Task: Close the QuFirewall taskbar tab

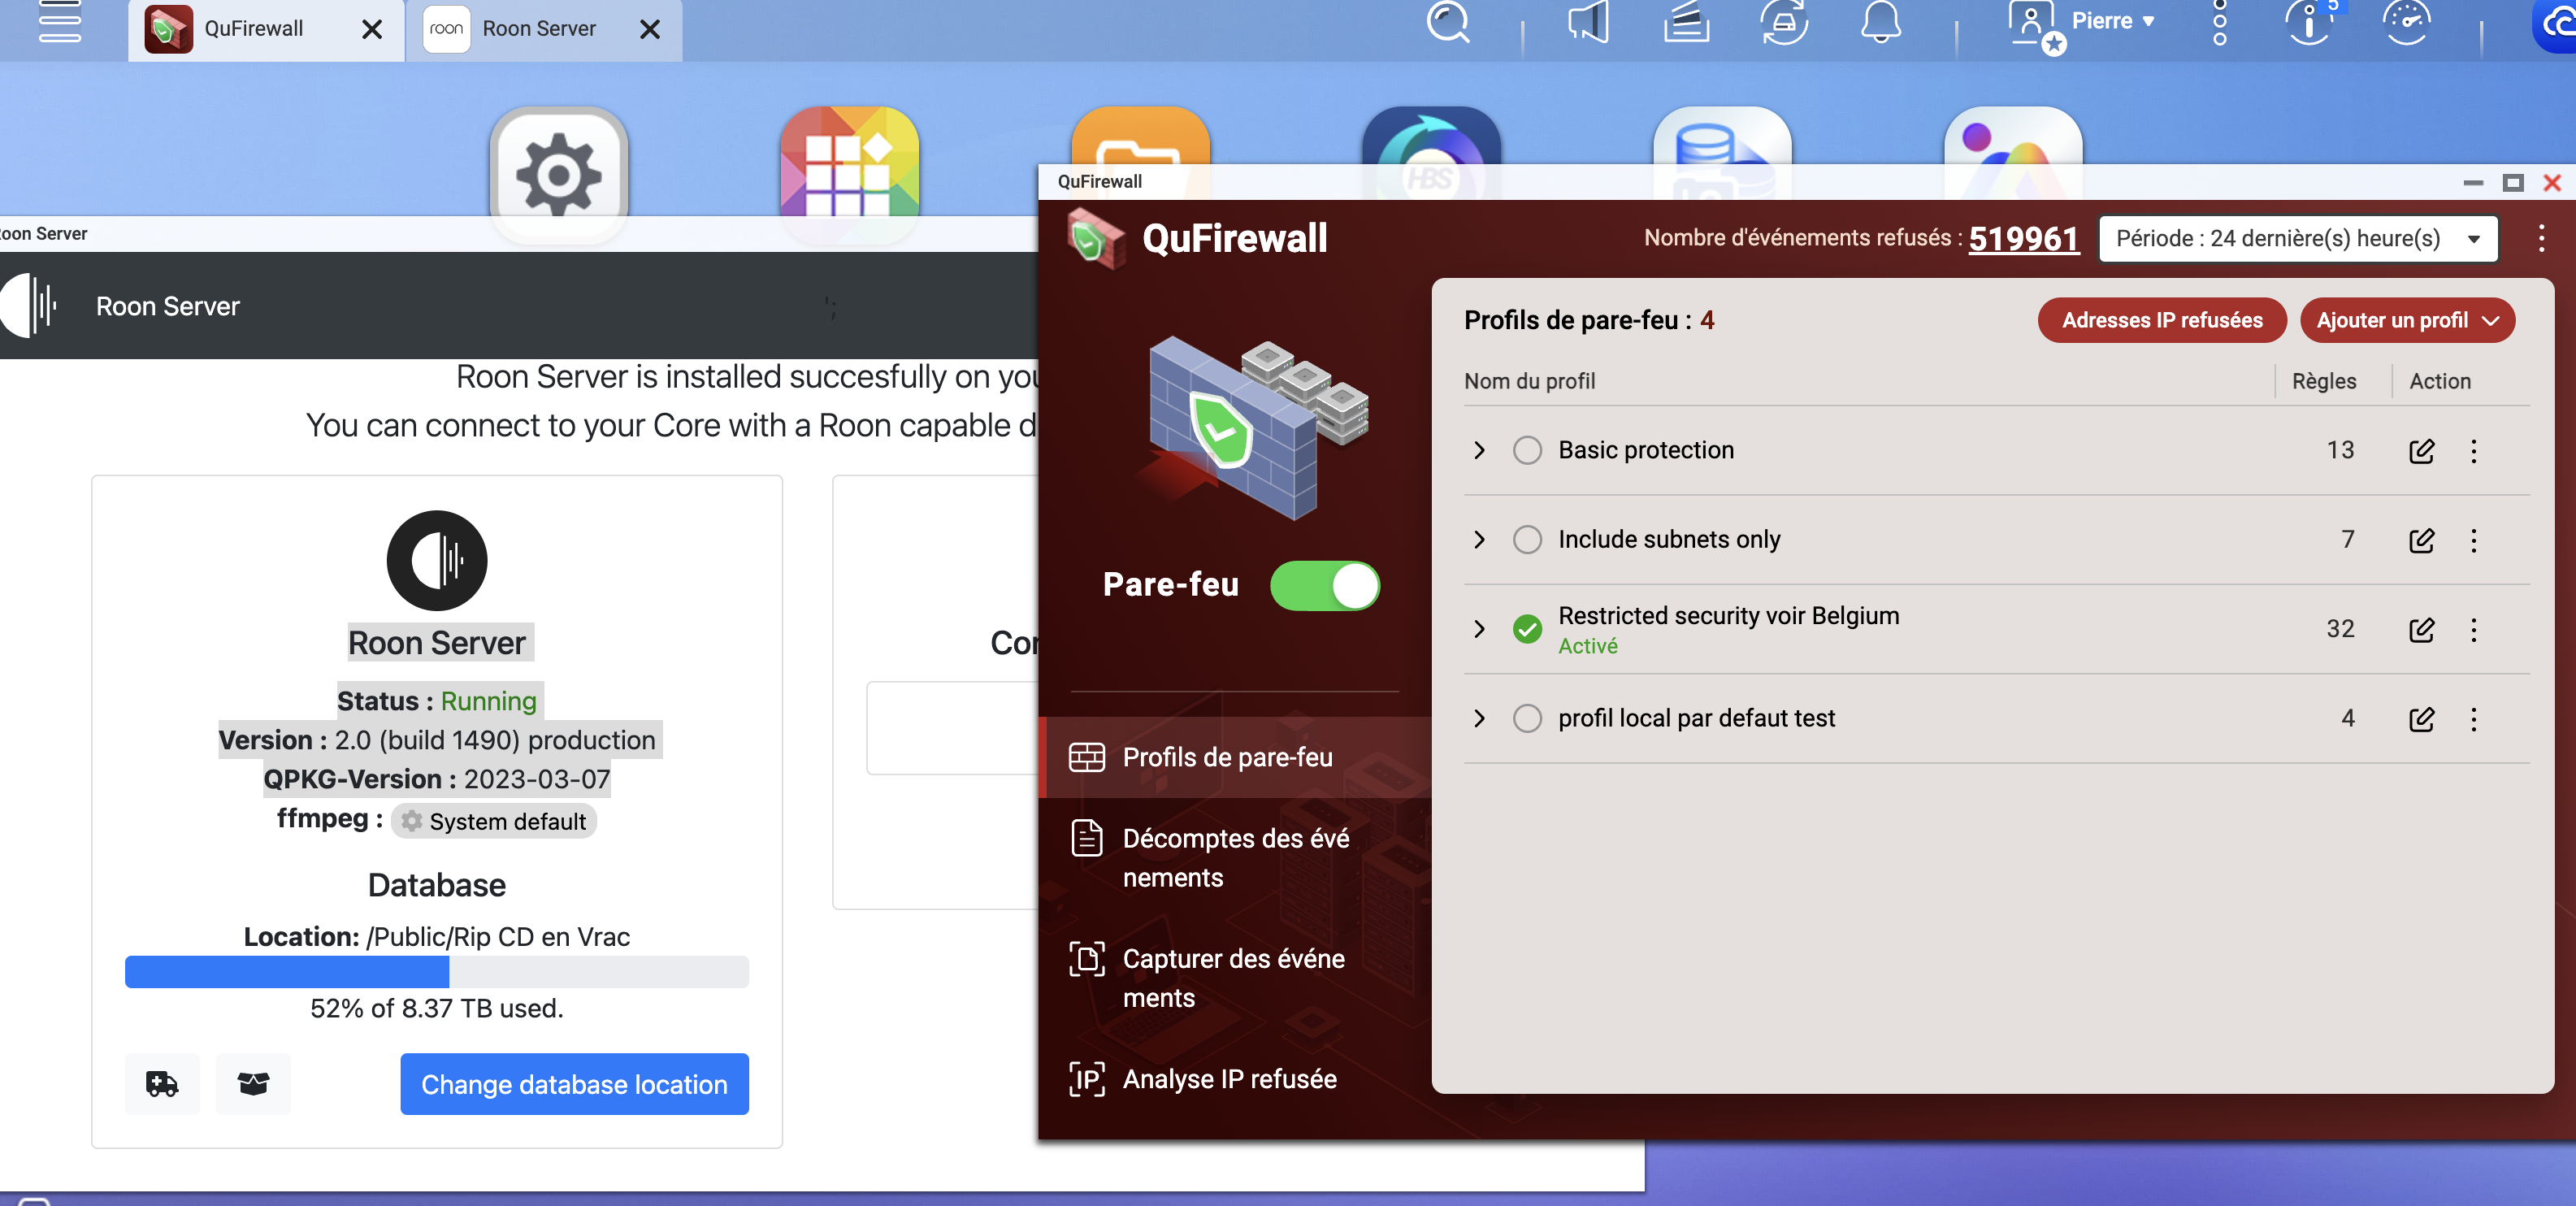Action: pyautogui.click(x=372, y=29)
